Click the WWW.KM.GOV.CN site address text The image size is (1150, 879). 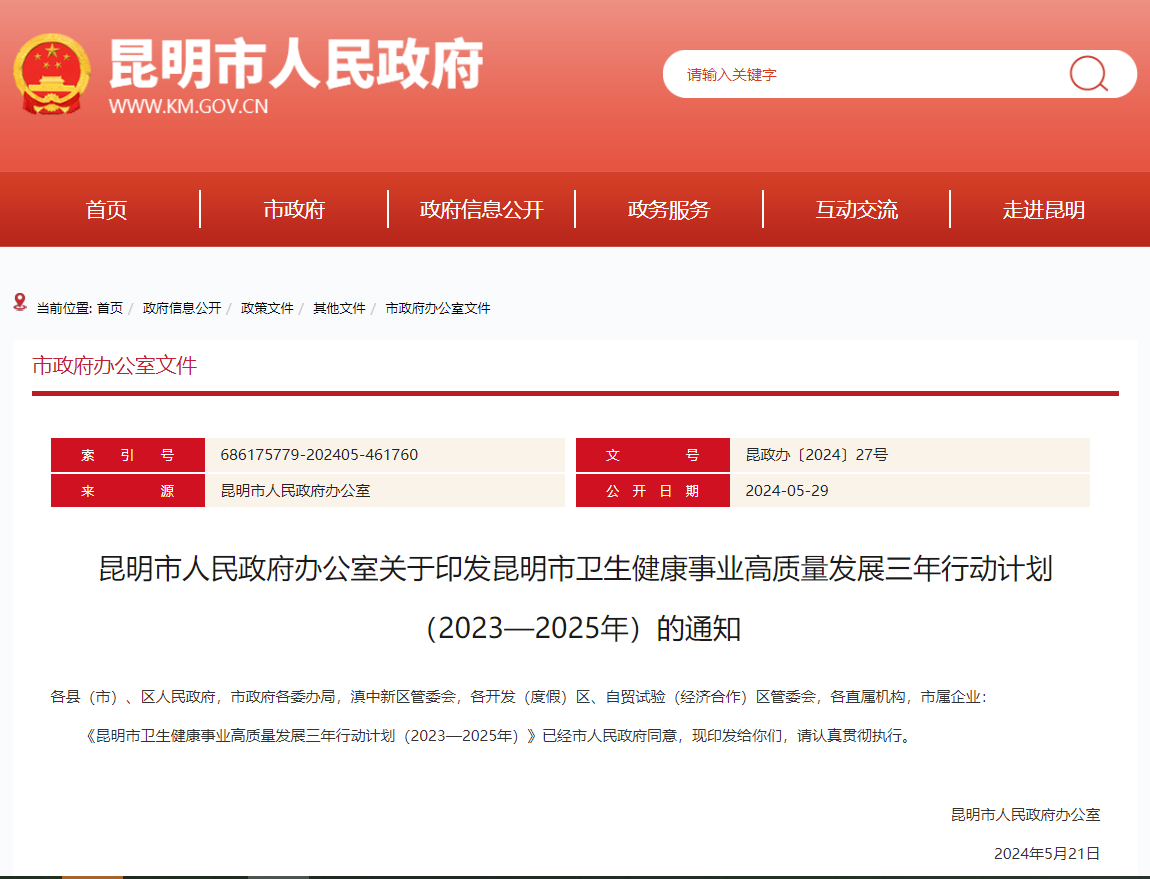[188, 107]
